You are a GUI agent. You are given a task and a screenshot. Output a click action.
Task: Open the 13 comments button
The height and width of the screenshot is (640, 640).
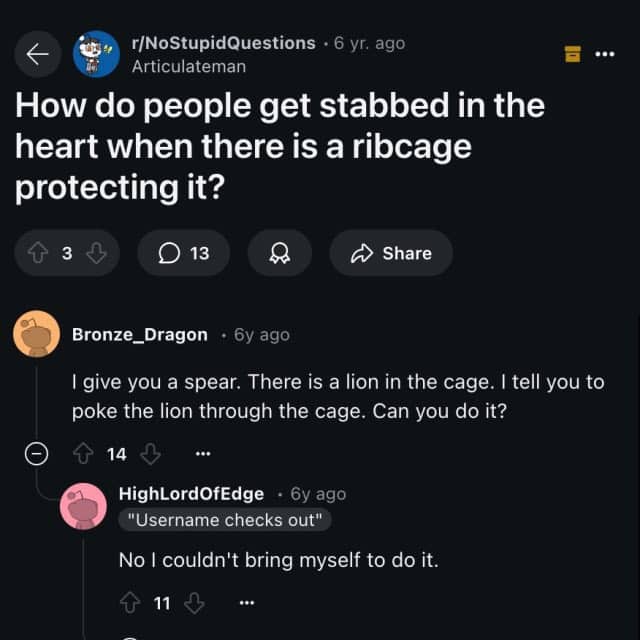(x=184, y=253)
